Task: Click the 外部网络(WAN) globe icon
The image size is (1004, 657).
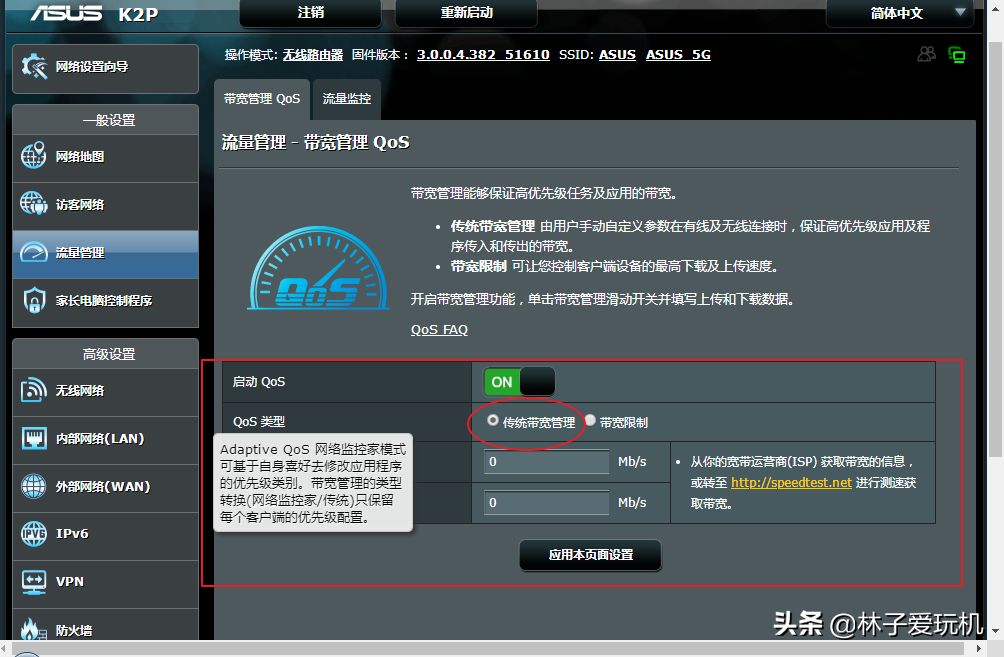Action: [33, 486]
